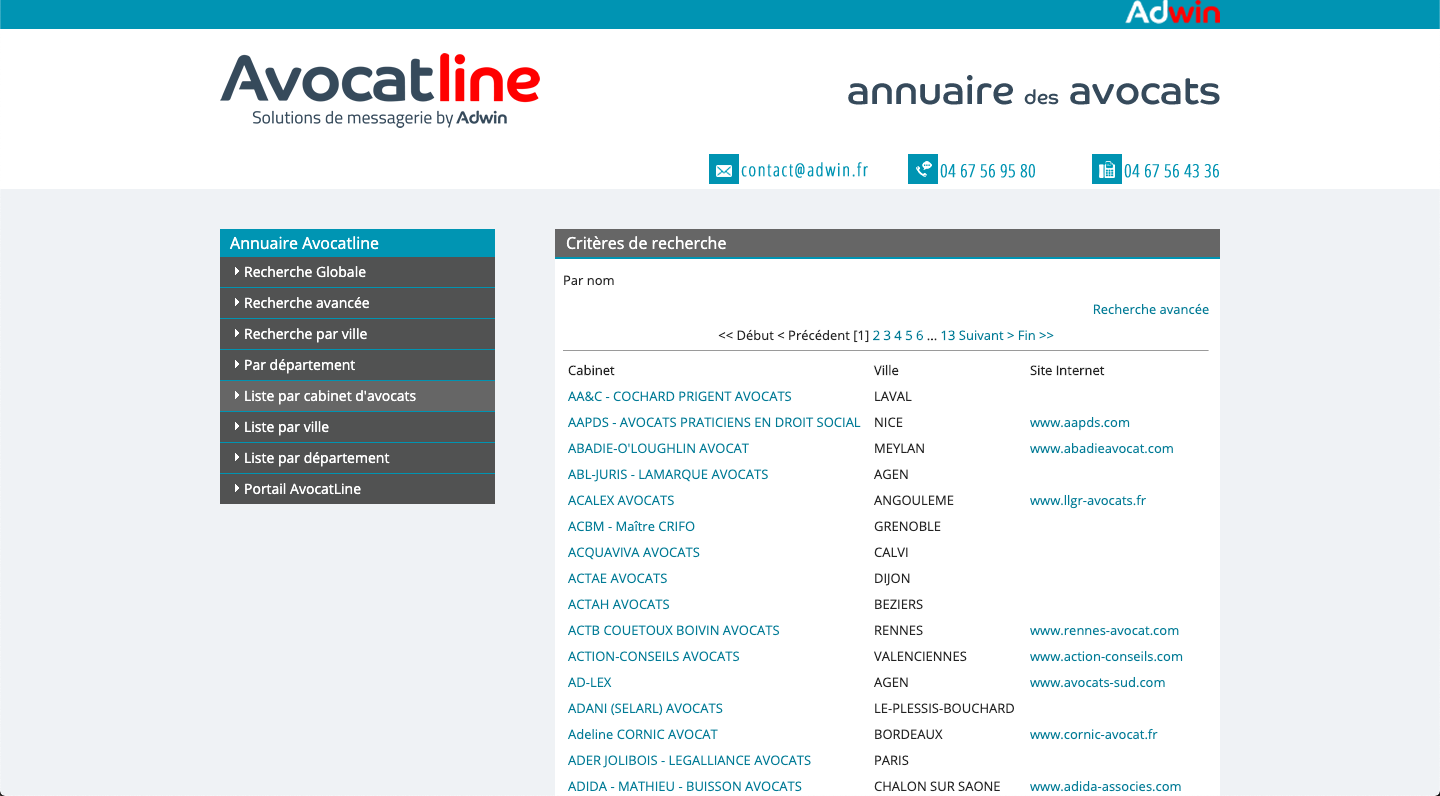Open ACQUAVIVA AVOCATS cabinet
This screenshot has height=796, width=1440.
tap(634, 553)
